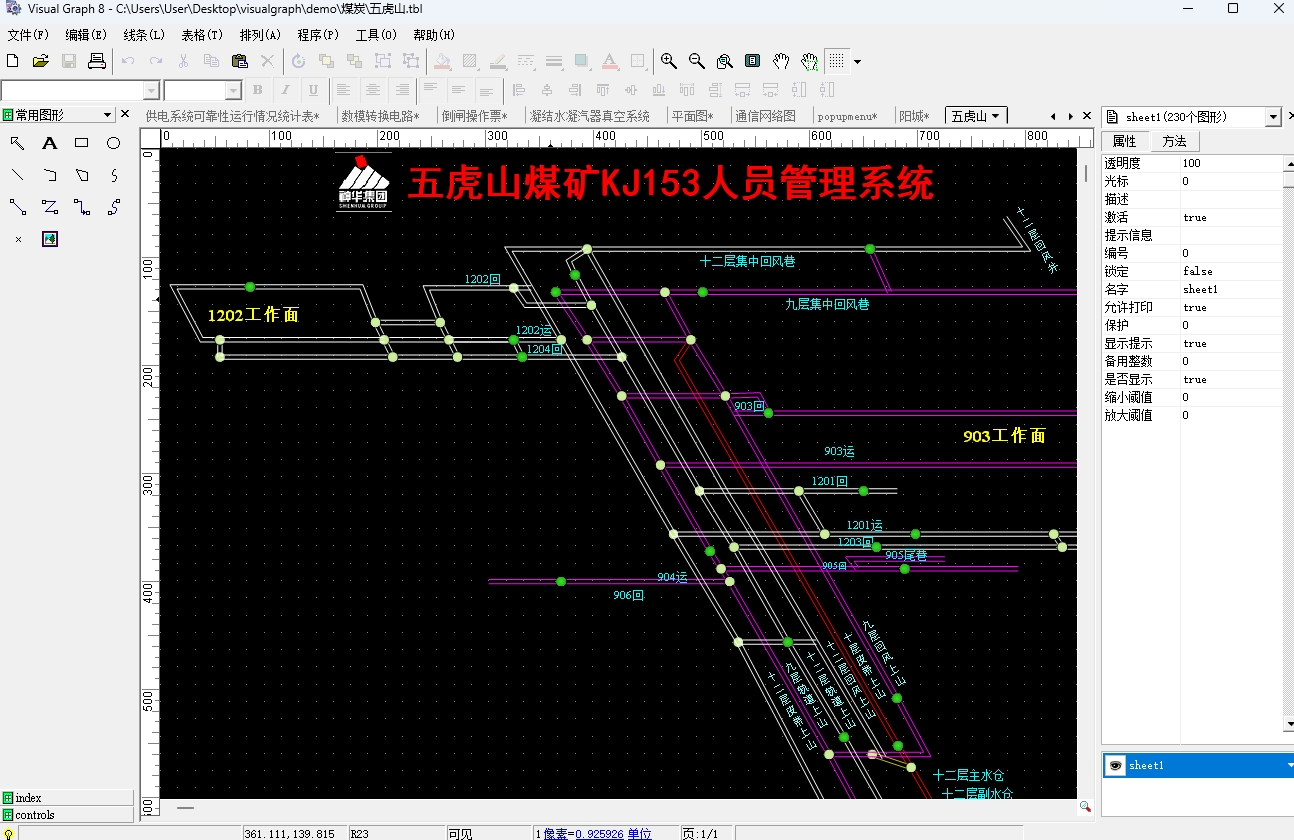
Task: Switch to the 平面图* document tab
Action: [692, 116]
